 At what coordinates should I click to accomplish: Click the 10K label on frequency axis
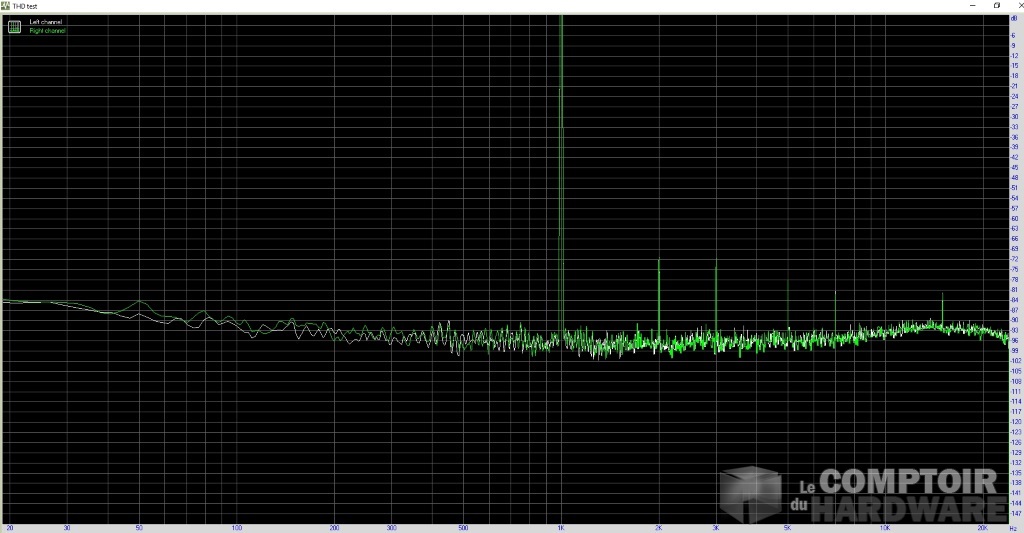pos(885,527)
